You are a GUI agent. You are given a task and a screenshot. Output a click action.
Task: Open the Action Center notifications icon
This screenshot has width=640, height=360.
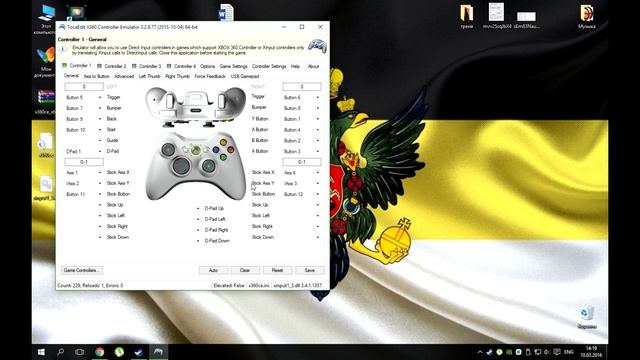click(557, 352)
